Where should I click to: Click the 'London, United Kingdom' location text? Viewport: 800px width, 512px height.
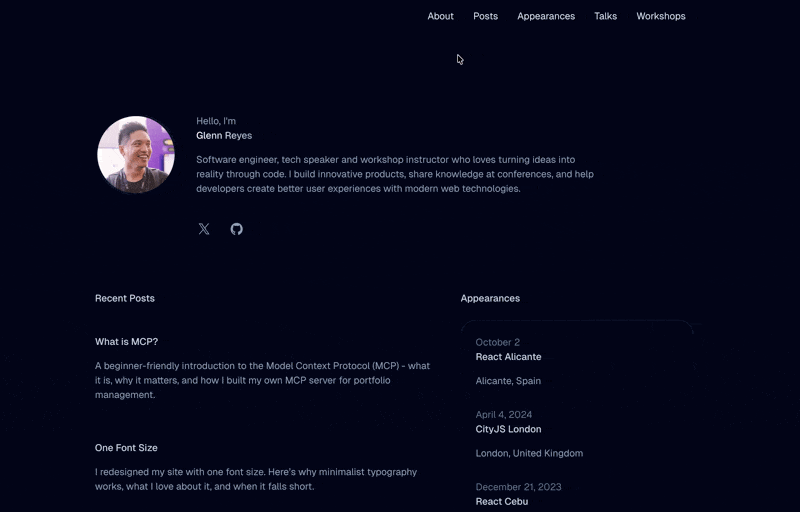click(x=529, y=453)
